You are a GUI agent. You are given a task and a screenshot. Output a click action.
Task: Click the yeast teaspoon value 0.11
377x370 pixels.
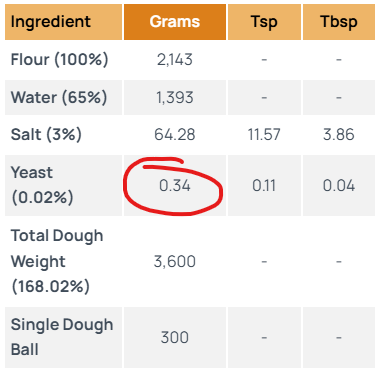click(264, 185)
